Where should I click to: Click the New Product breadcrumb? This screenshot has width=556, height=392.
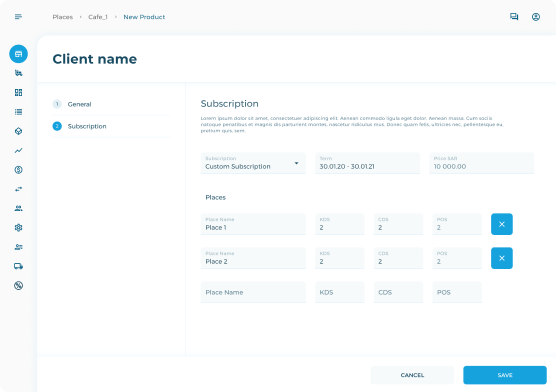pyautogui.click(x=144, y=17)
